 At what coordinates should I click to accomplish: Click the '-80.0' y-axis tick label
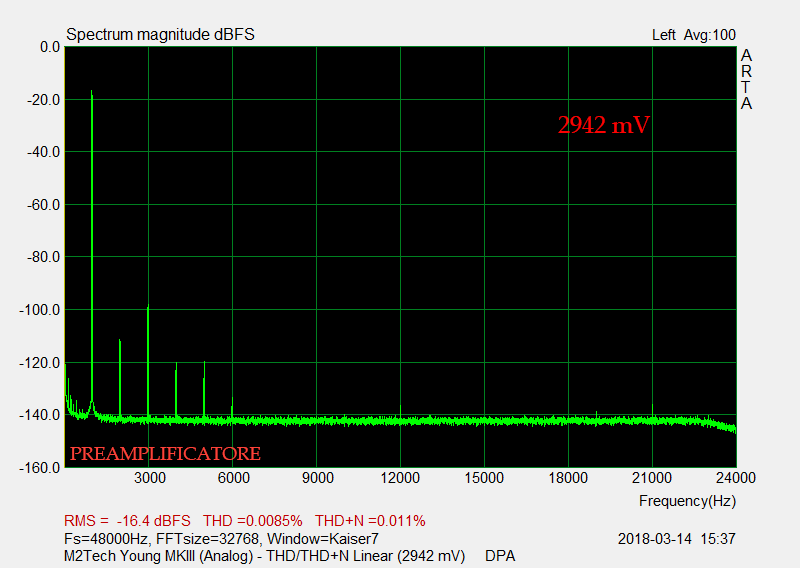tap(43, 257)
